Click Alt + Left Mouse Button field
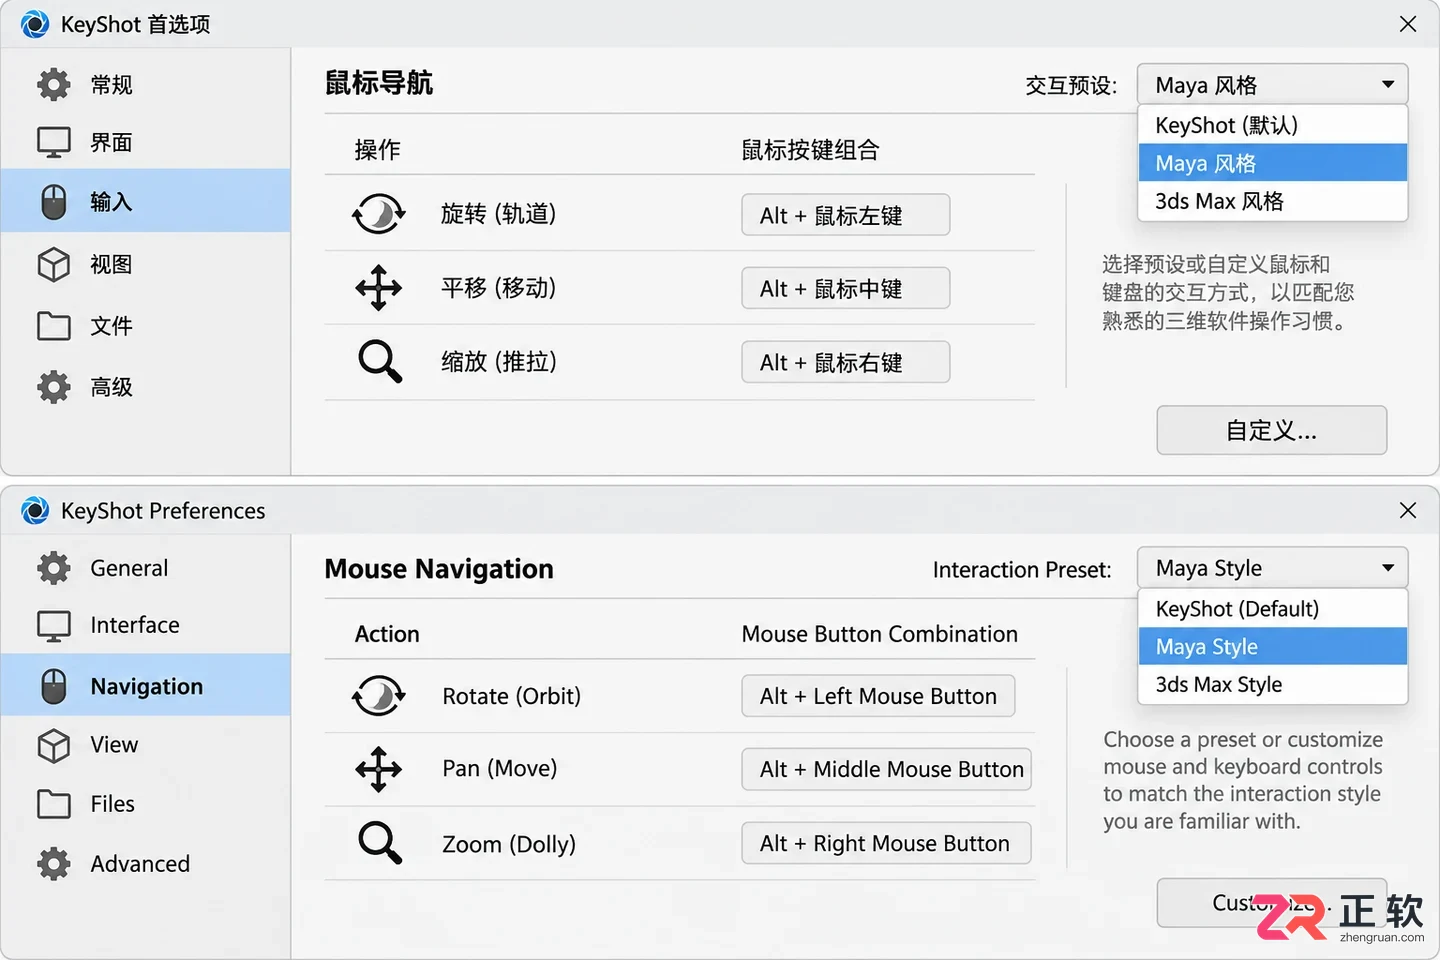This screenshot has height=960, width=1440. [878, 696]
